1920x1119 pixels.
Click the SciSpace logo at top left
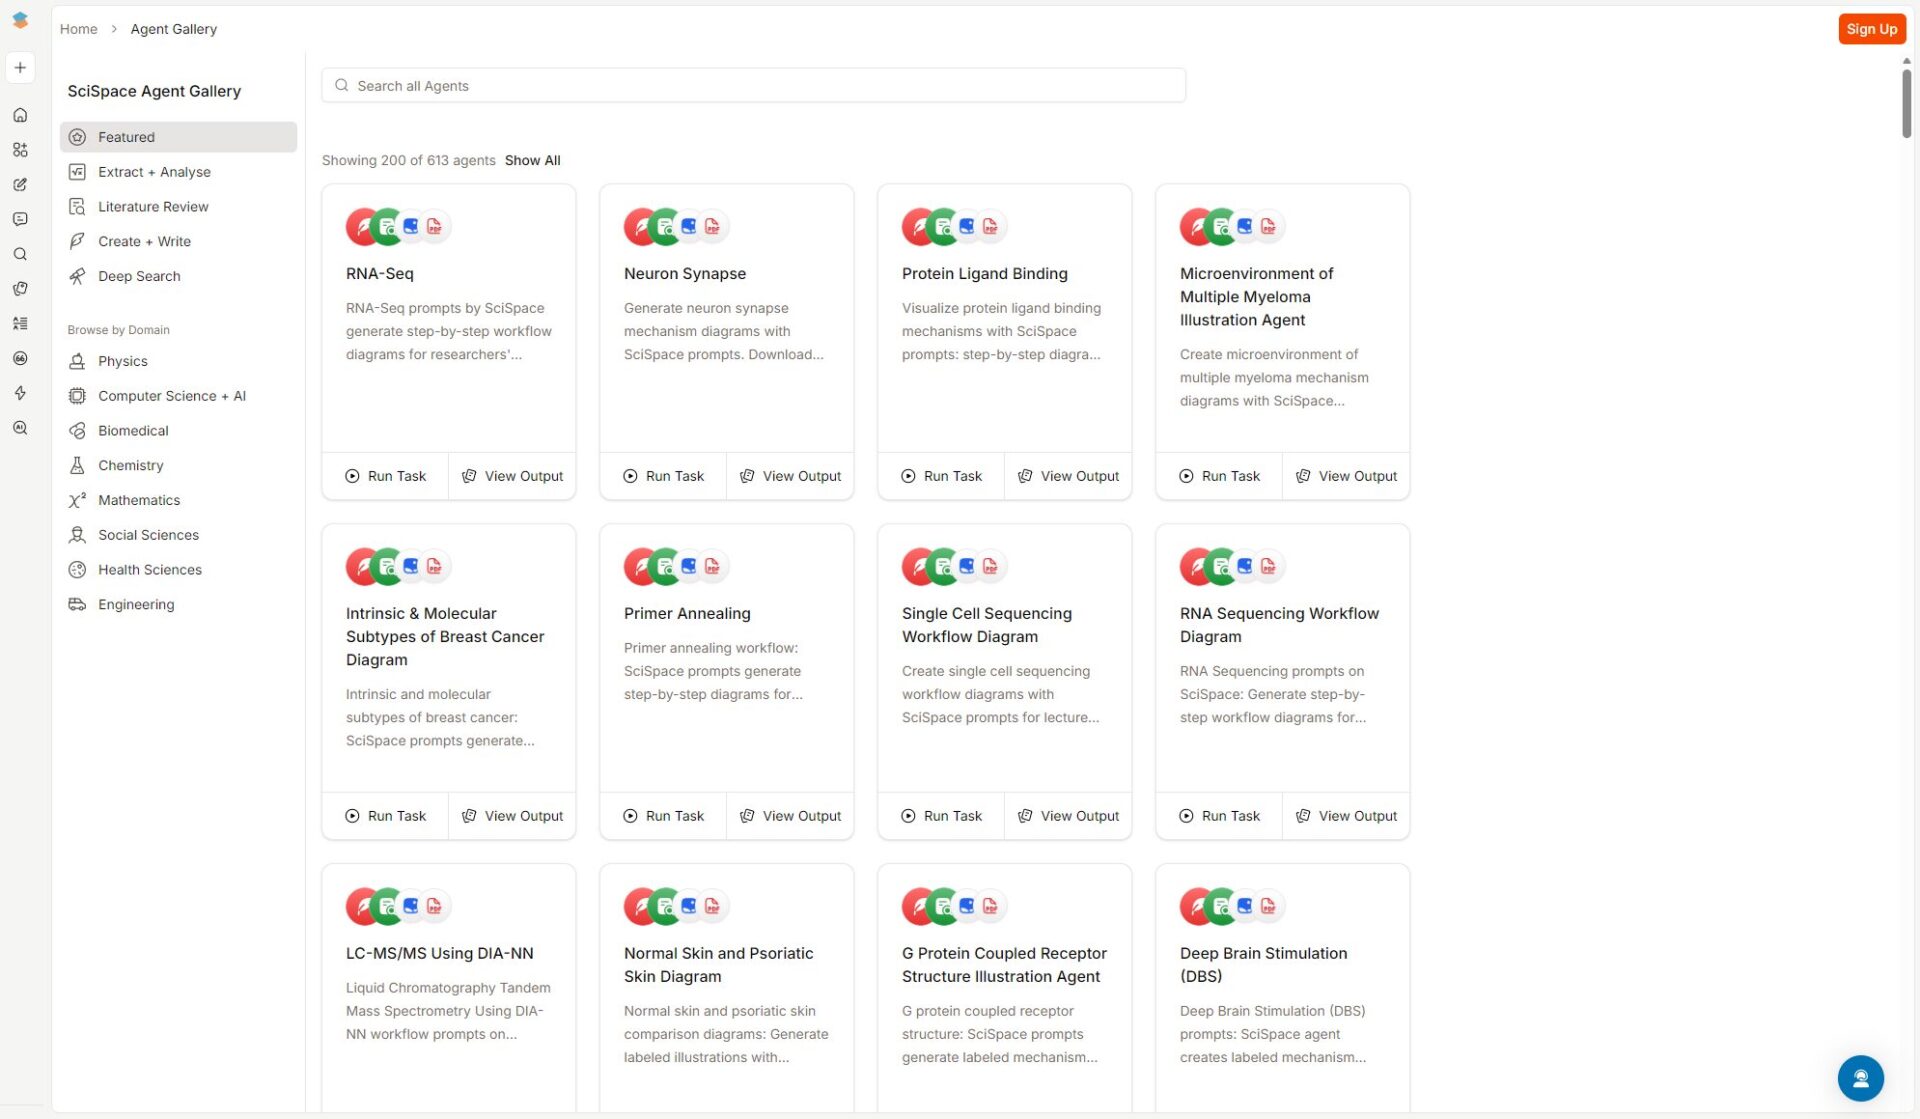coord(20,20)
